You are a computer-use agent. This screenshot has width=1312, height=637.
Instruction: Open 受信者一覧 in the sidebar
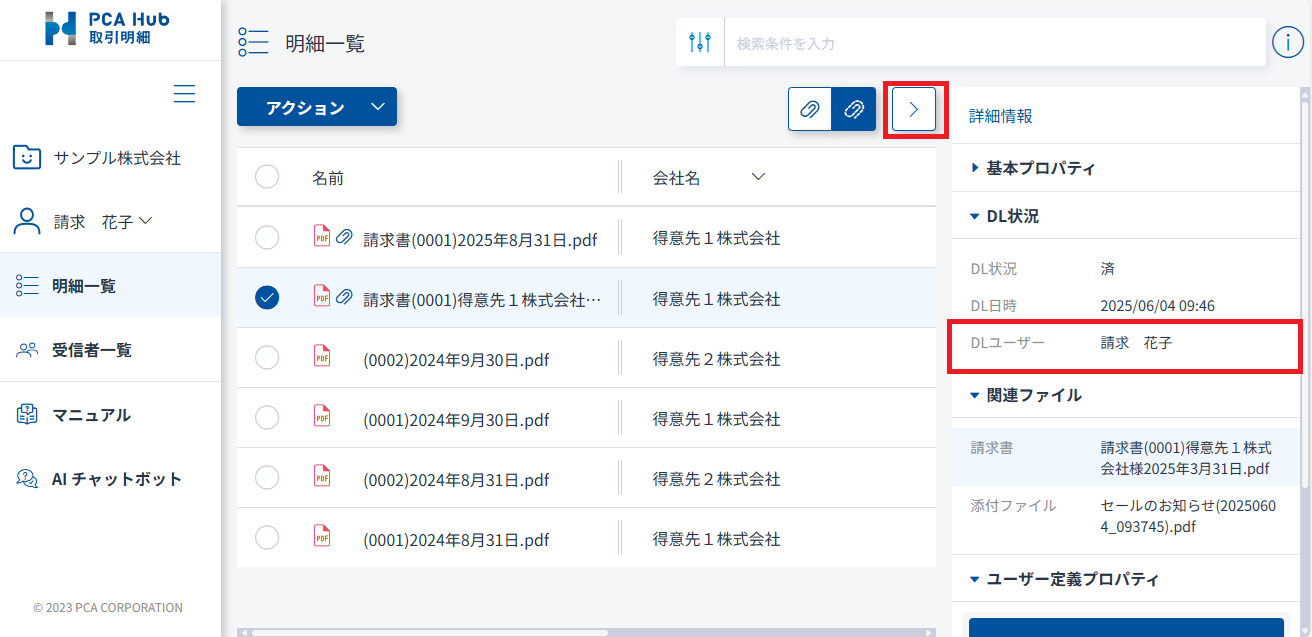click(91, 350)
